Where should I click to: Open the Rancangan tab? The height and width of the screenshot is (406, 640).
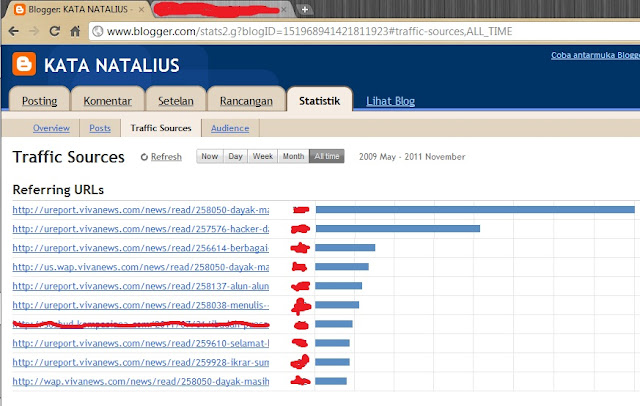point(246,101)
